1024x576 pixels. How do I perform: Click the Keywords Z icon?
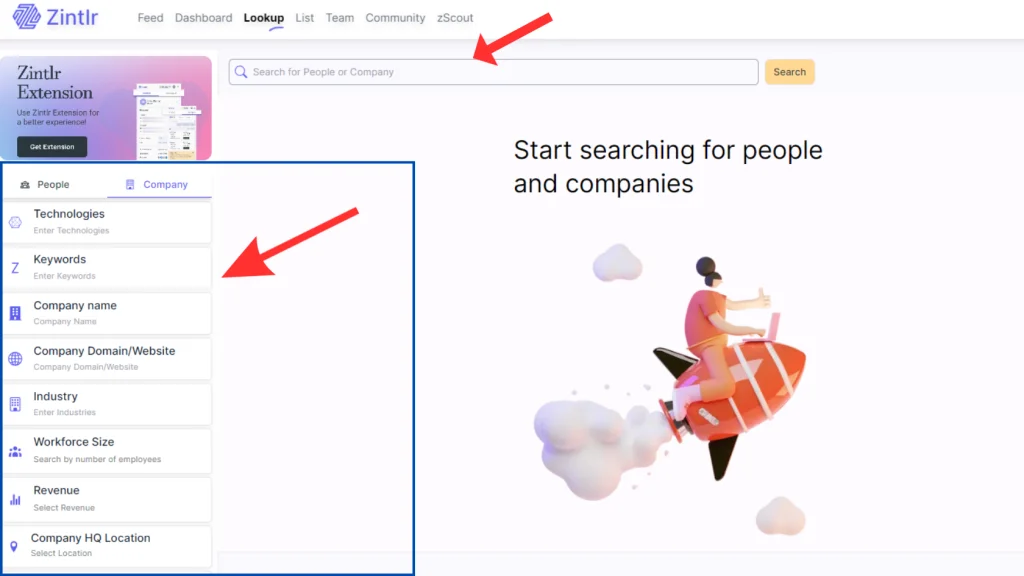point(15,268)
